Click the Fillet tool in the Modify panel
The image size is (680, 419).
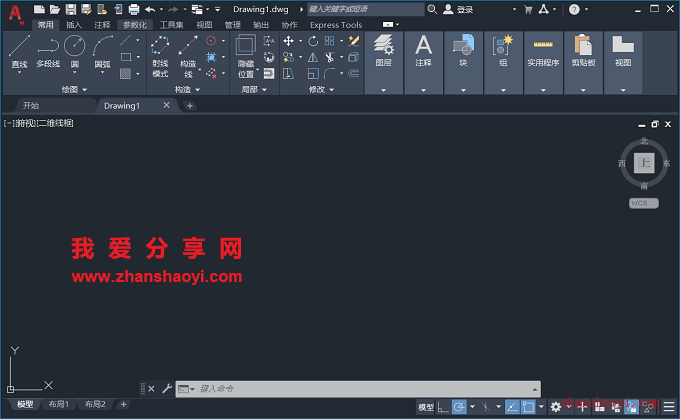pos(330,74)
